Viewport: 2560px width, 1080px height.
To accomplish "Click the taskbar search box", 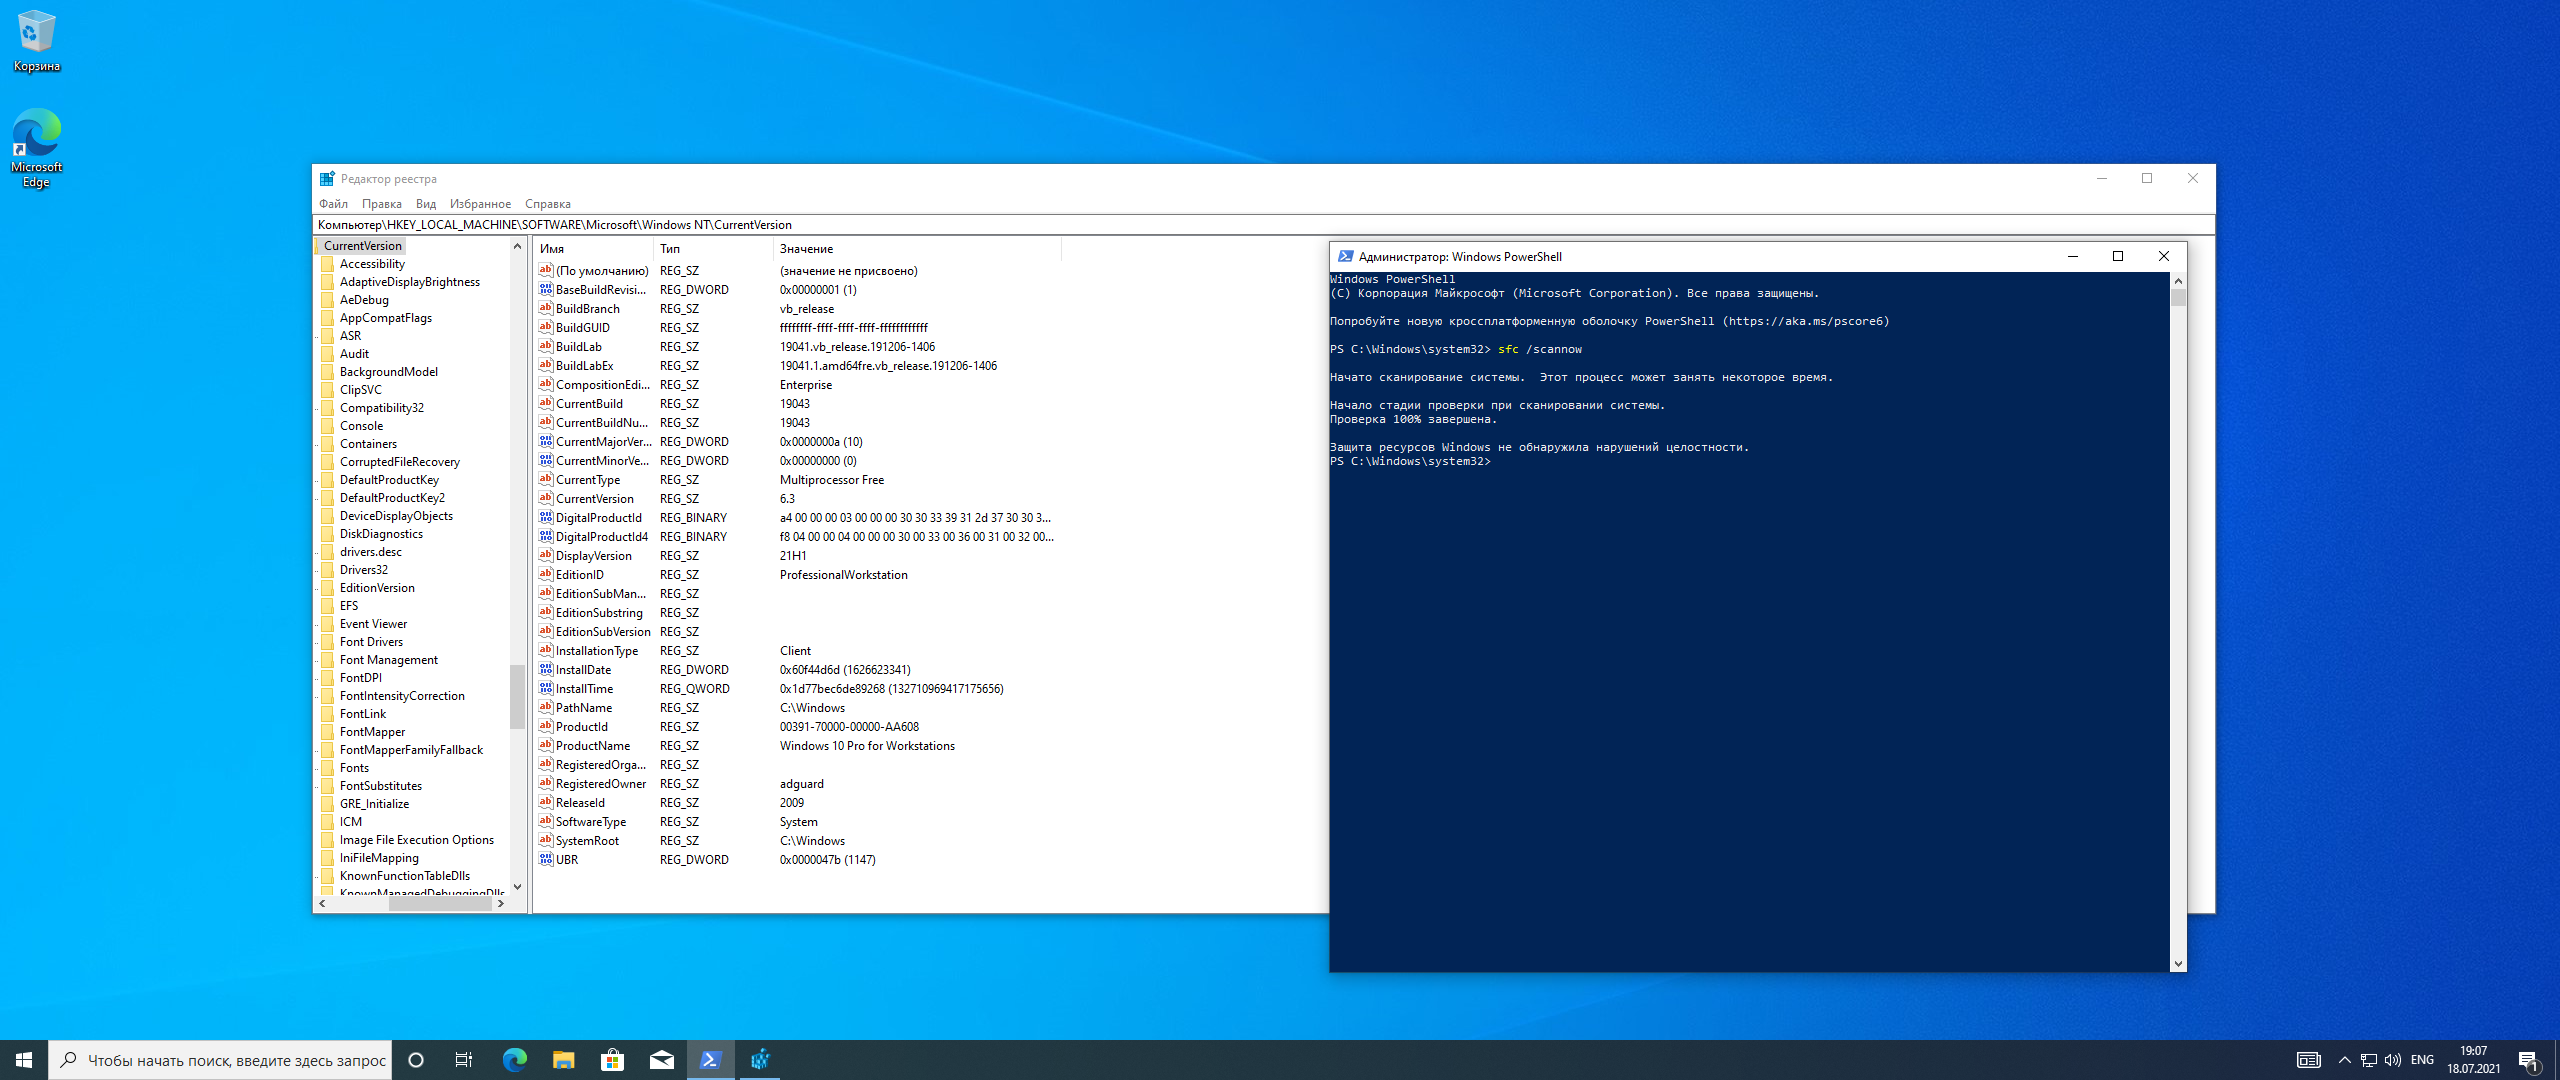I will [221, 1060].
